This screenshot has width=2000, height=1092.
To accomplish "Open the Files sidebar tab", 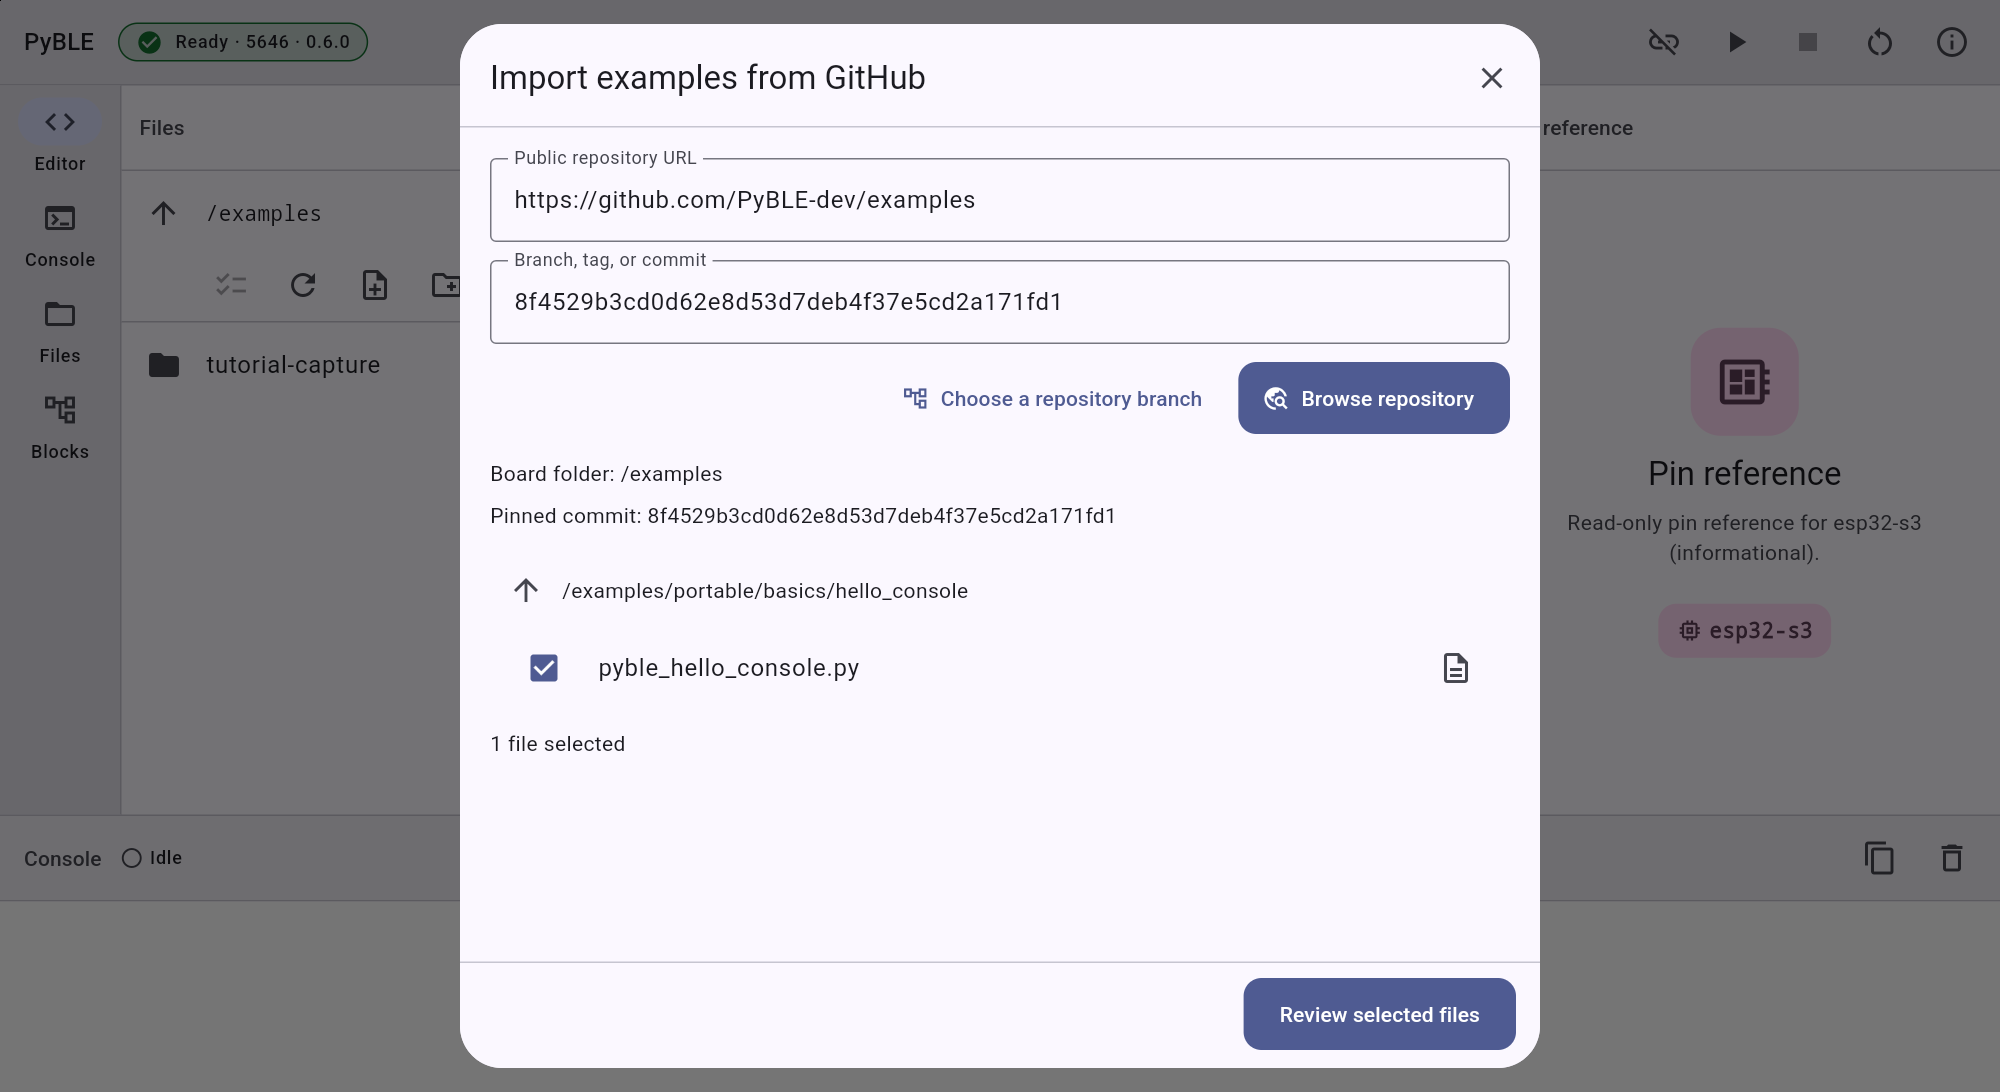I will click(x=60, y=332).
